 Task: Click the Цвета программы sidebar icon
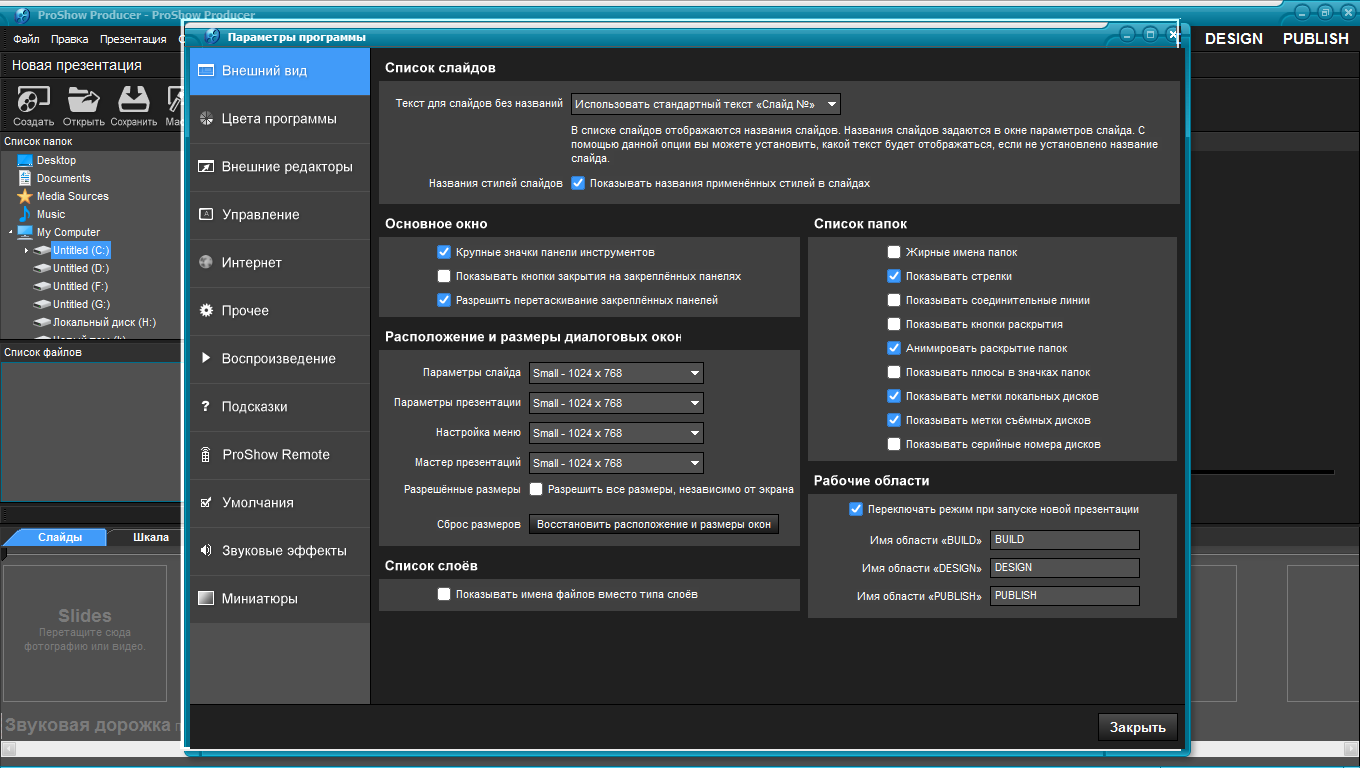click(206, 119)
